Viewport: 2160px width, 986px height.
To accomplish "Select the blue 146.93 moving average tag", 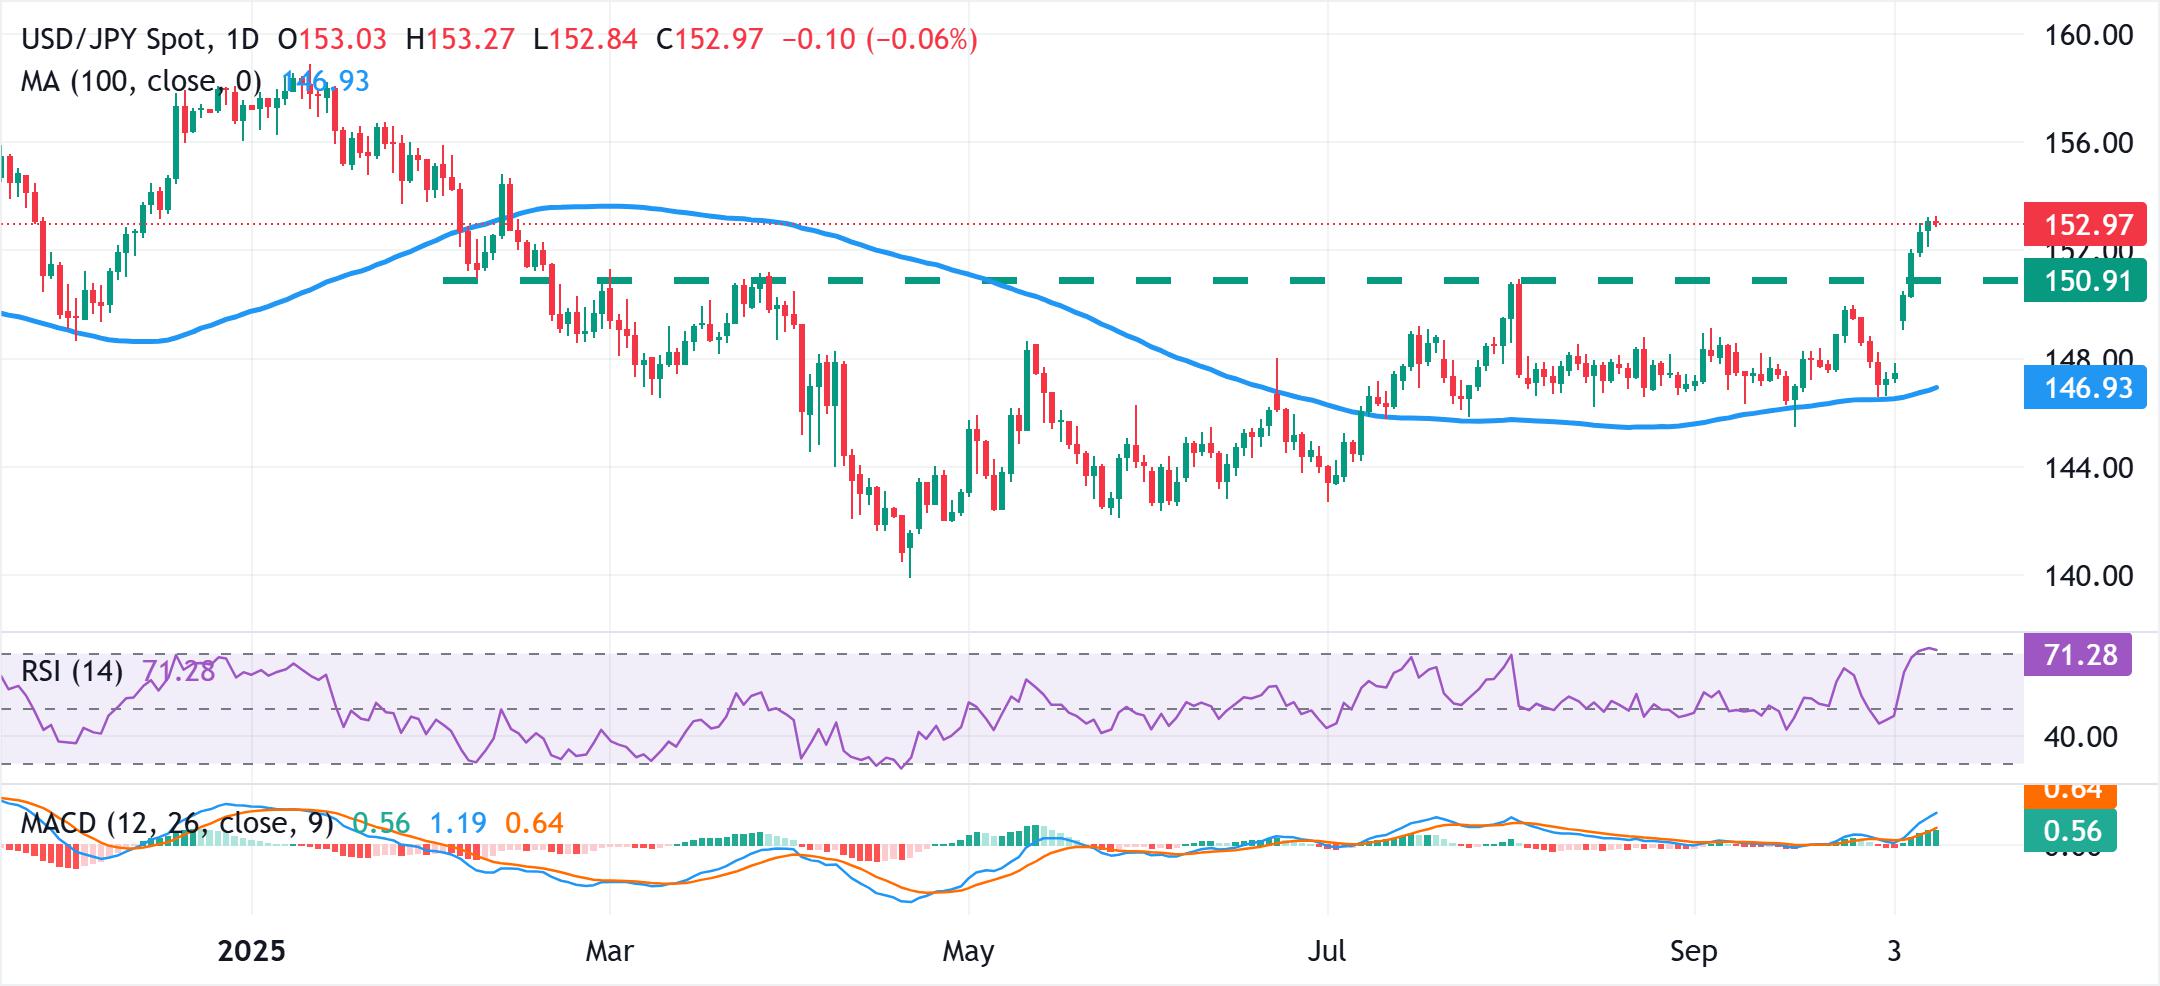I will (2083, 388).
